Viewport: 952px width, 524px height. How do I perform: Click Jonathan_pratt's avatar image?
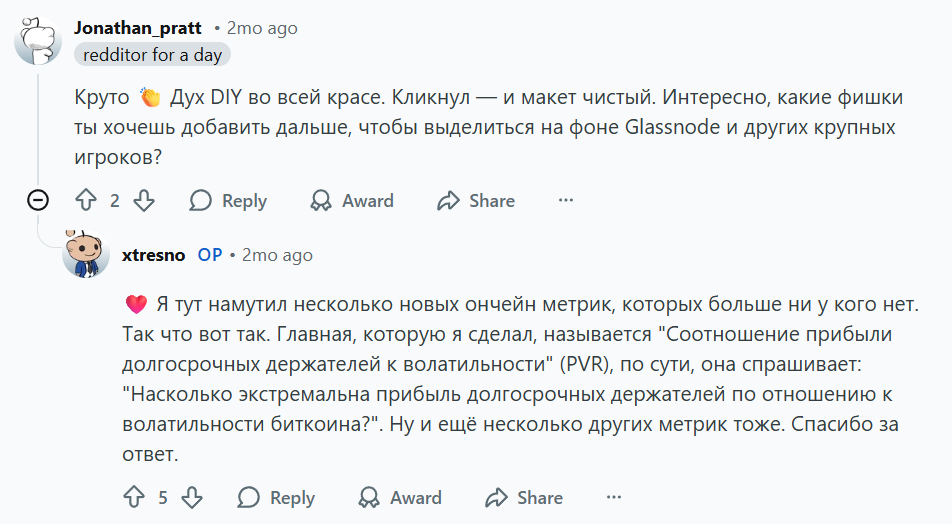coord(37,40)
